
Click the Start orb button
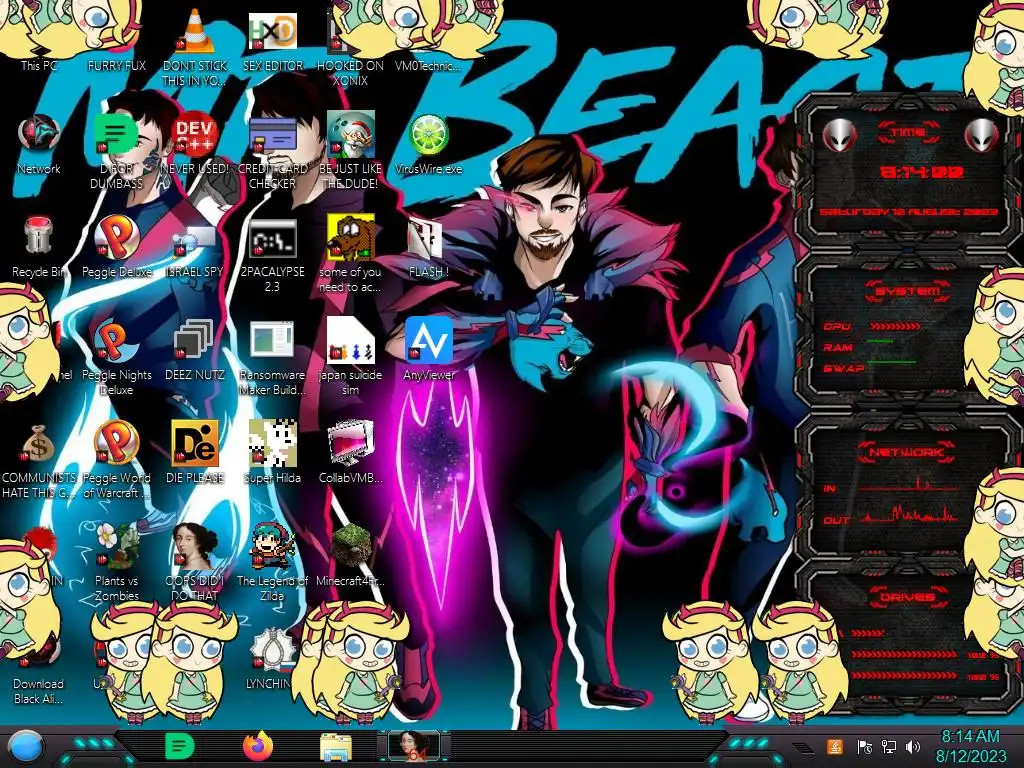tap(26, 747)
